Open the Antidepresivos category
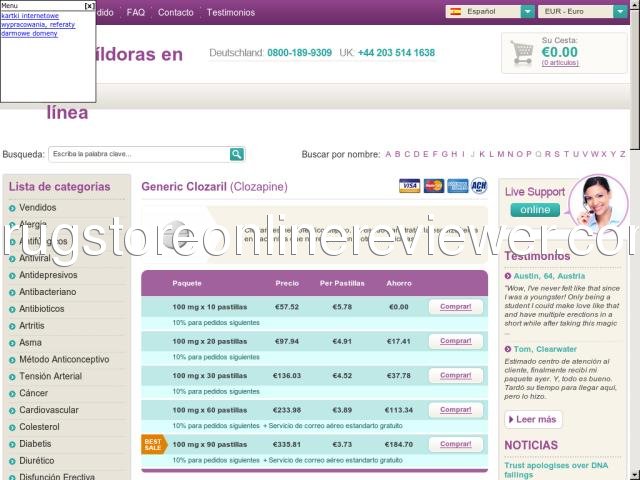640x480 pixels. click(48, 275)
